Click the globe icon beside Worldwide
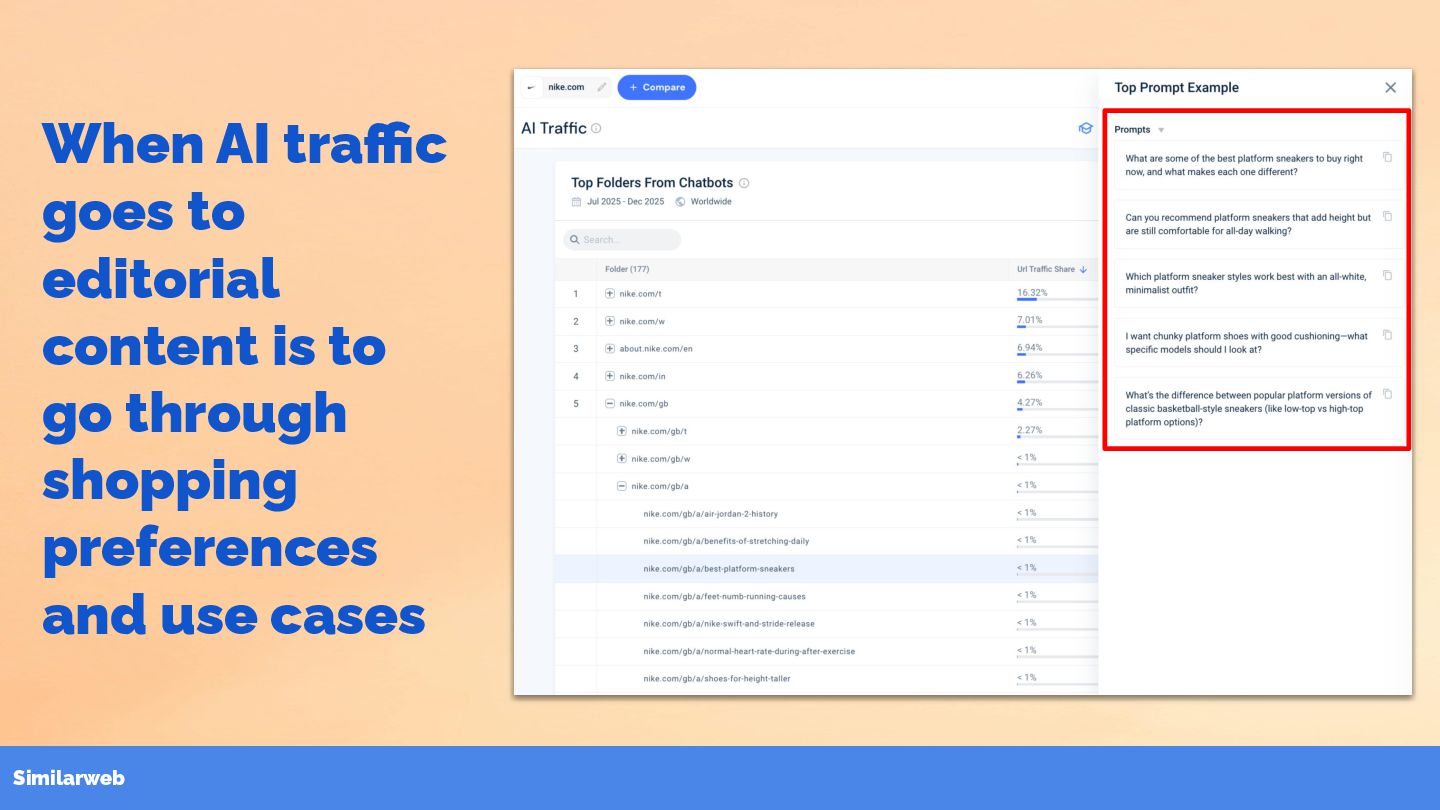The height and width of the screenshot is (810, 1440). (680, 202)
